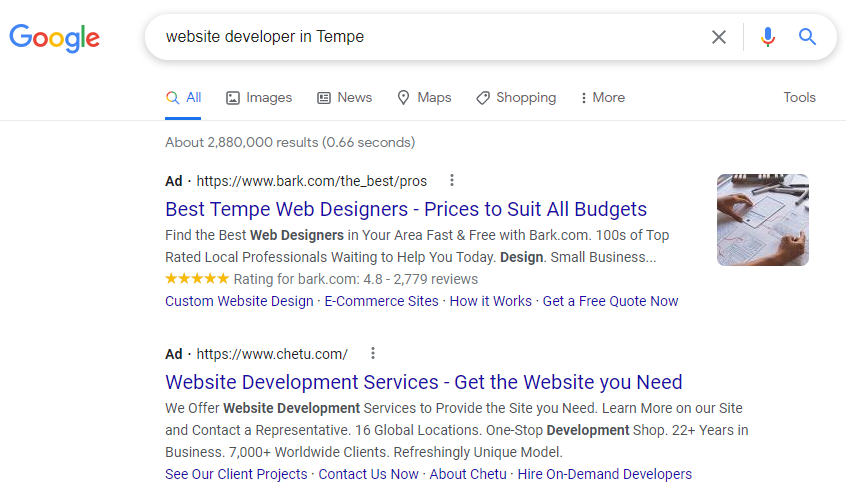Click the bark.com ad URL text
This screenshot has height=495, width=846.
(311, 181)
